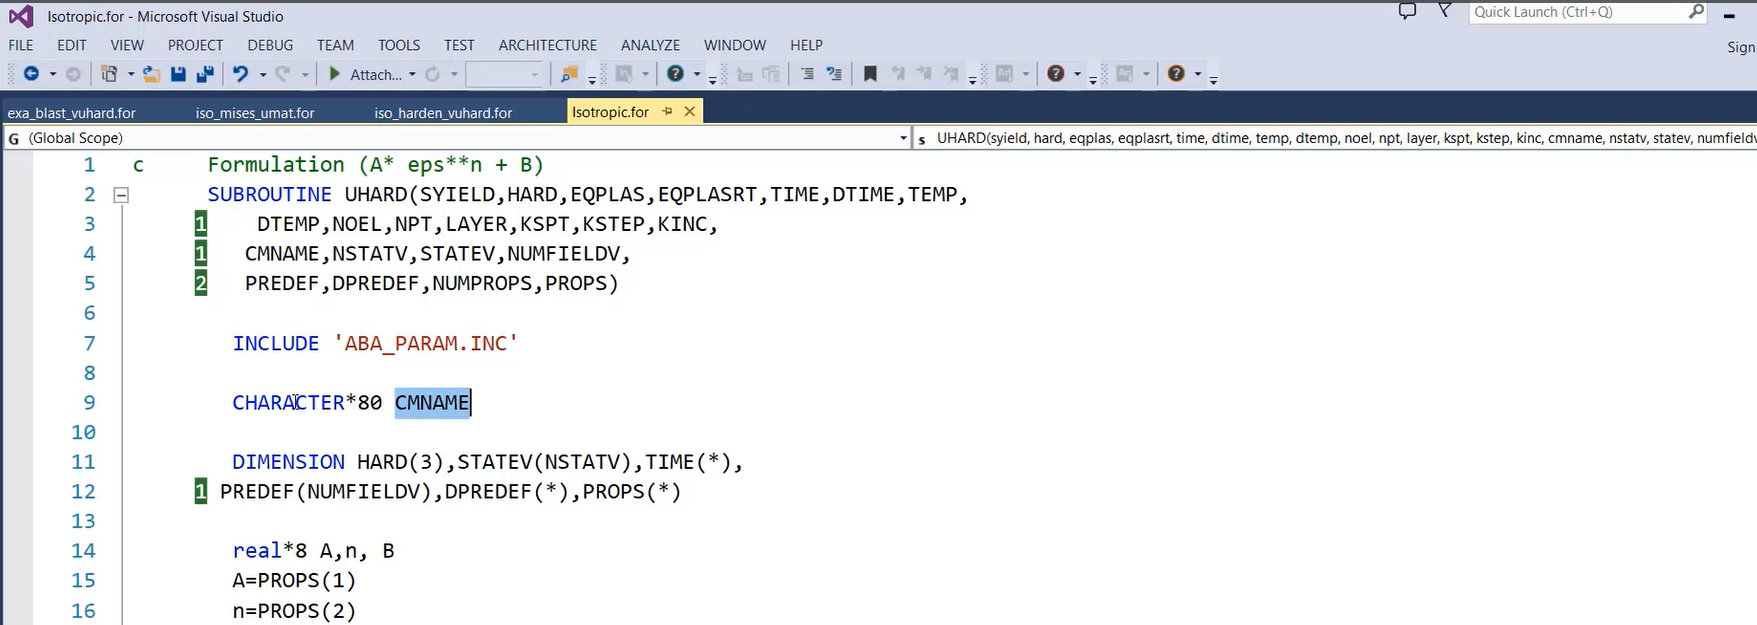The width and height of the screenshot is (1757, 625).
Task: Click the Undo arrow icon
Action: [x=240, y=74]
